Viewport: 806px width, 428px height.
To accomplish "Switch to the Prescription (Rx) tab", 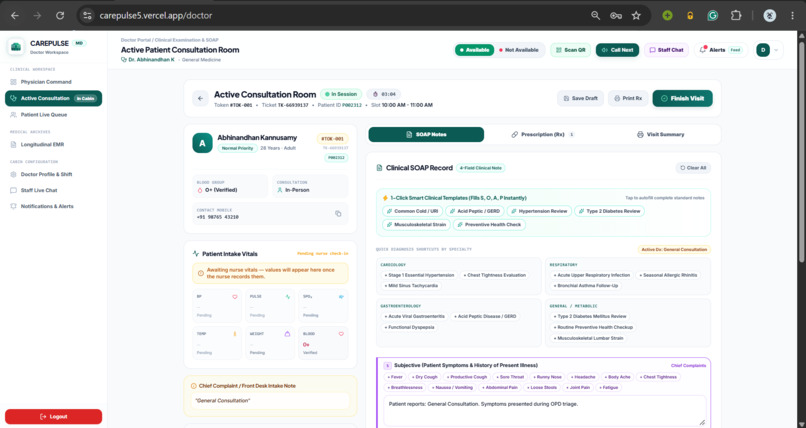I will point(542,135).
